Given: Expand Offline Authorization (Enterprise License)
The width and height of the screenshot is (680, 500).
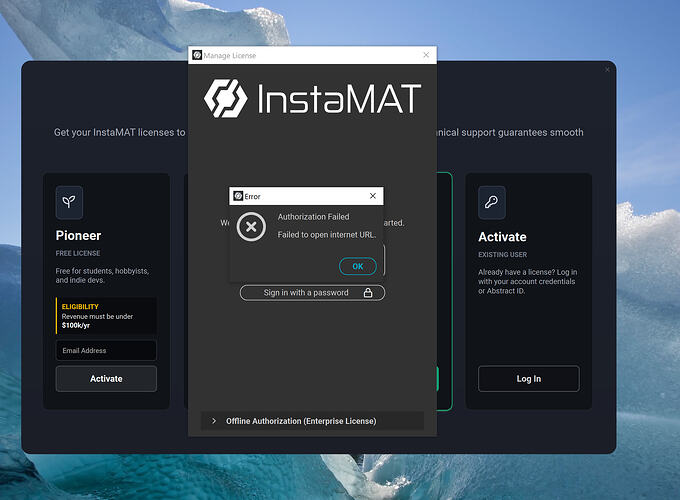Looking at the screenshot, I should point(312,421).
